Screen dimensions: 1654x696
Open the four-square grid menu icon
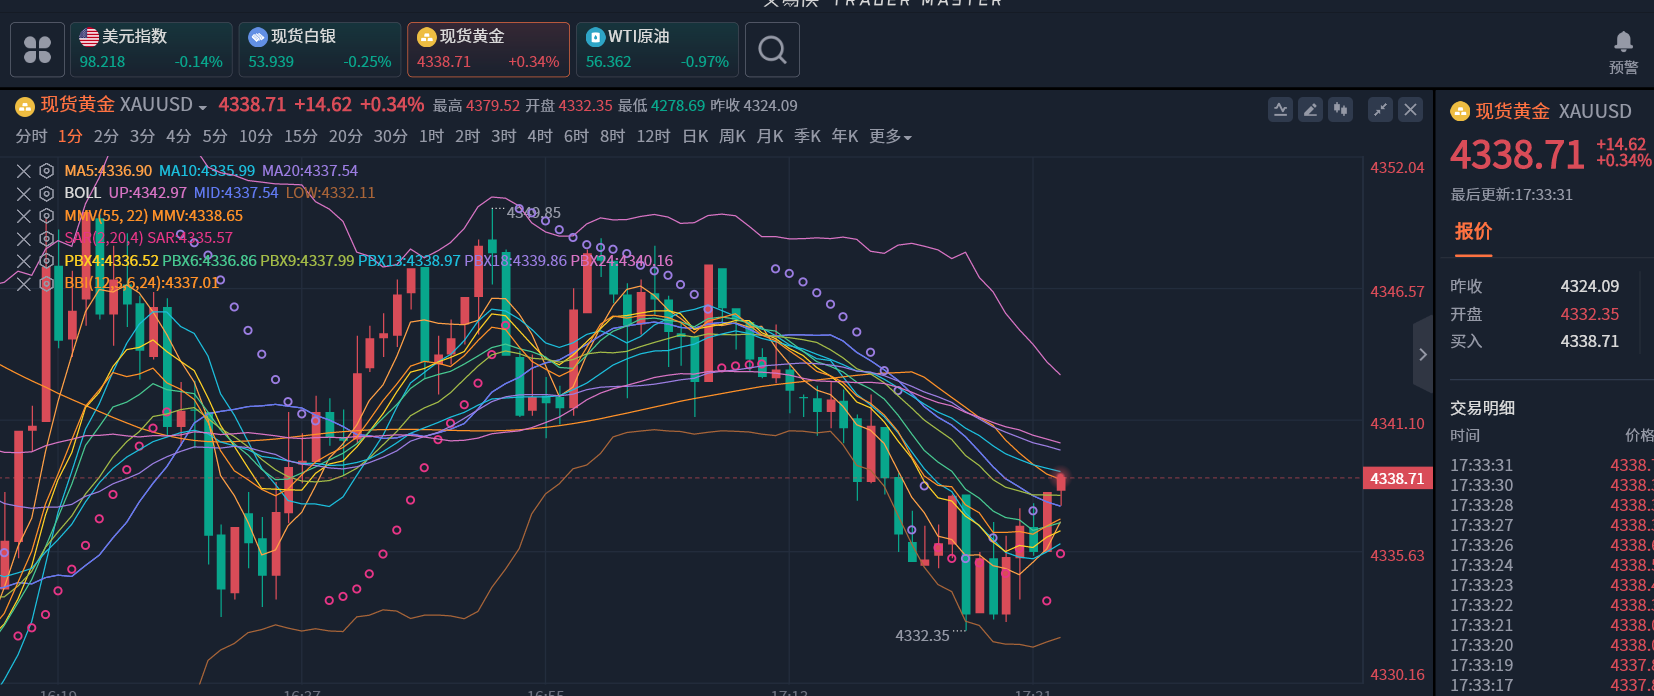pyautogui.click(x=37, y=50)
